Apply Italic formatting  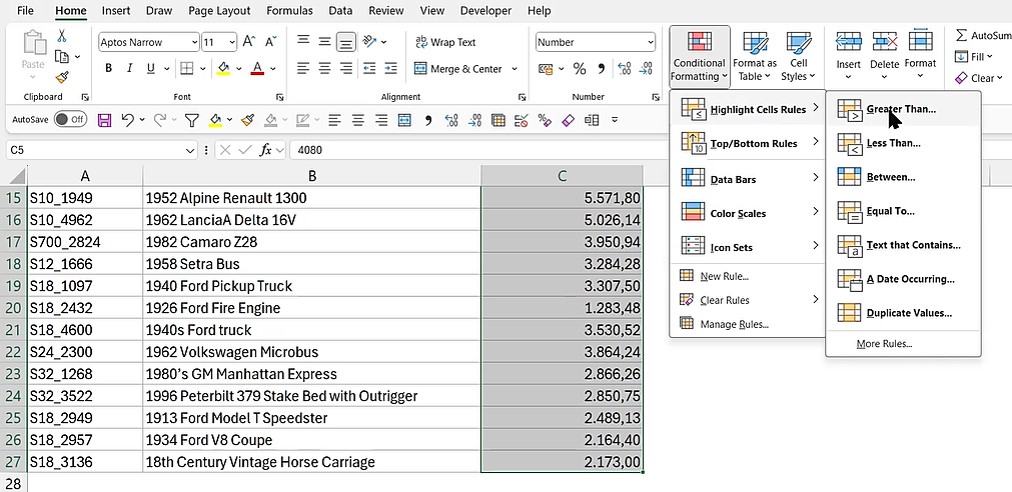coord(129,68)
